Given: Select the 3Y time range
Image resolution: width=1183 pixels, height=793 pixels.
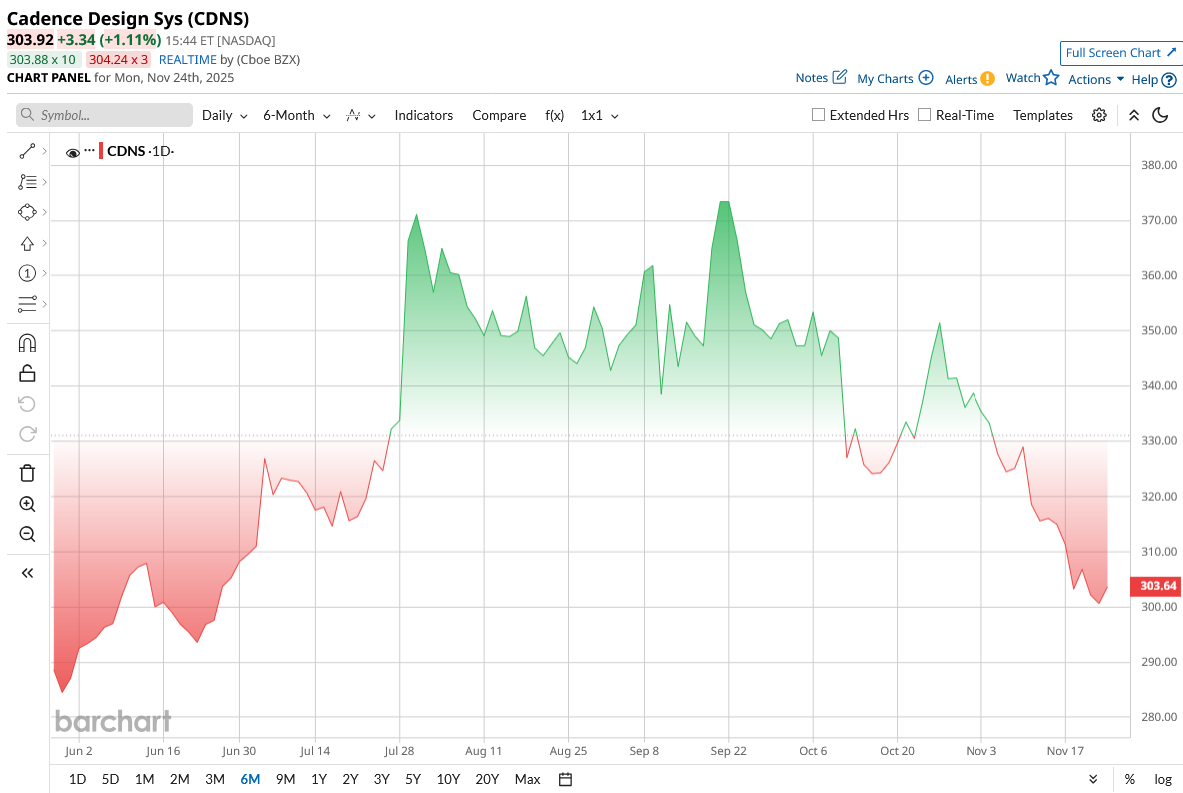Looking at the screenshot, I should pyautogui.click(x=382, y=779).
